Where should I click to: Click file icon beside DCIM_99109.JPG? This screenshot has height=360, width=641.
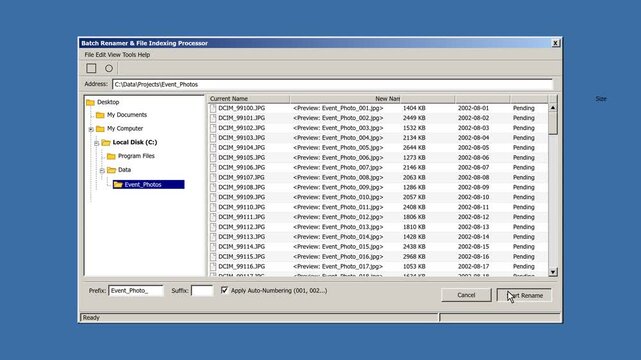click(213, 197)
